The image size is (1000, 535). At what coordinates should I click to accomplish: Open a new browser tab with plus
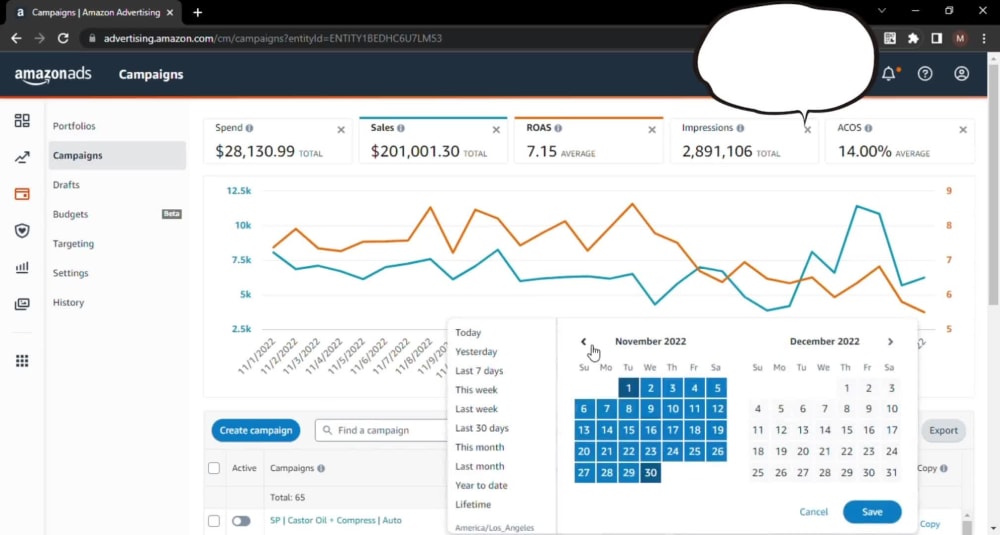coord(198,12)
